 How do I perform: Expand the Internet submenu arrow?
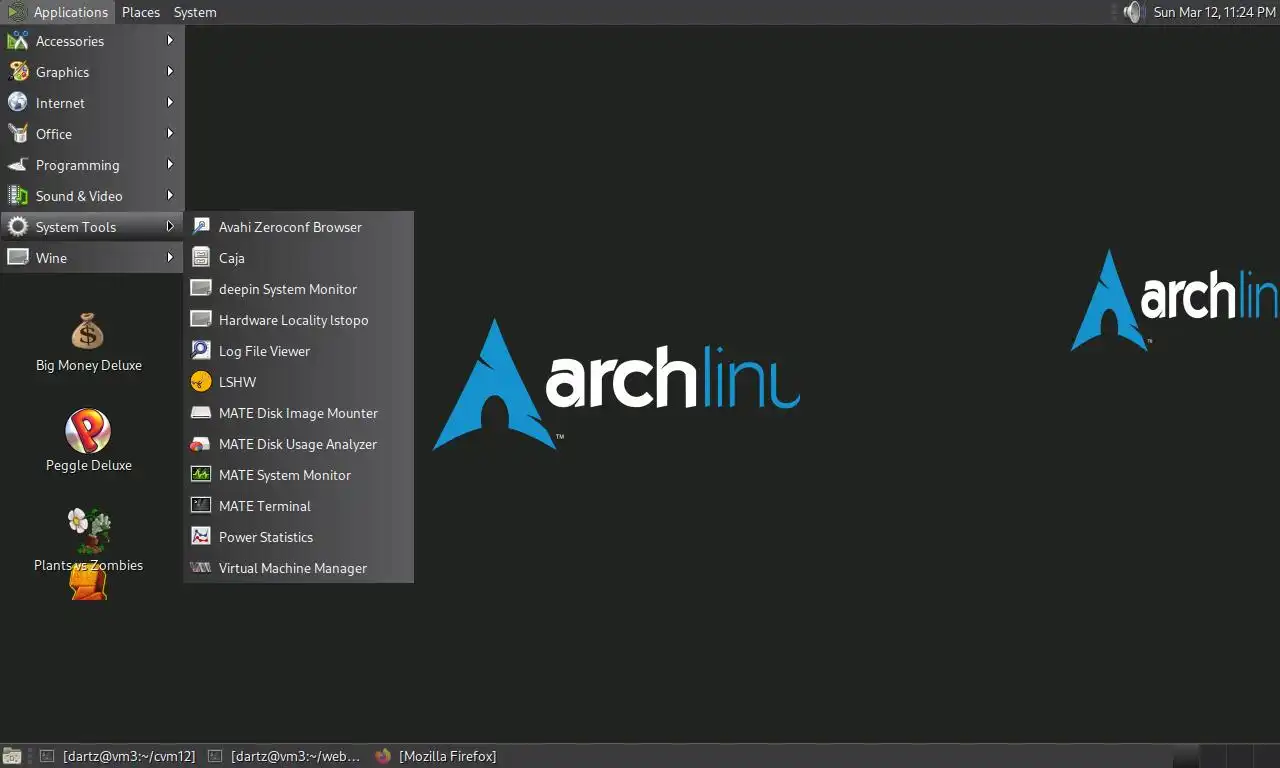tap(170, 103)
